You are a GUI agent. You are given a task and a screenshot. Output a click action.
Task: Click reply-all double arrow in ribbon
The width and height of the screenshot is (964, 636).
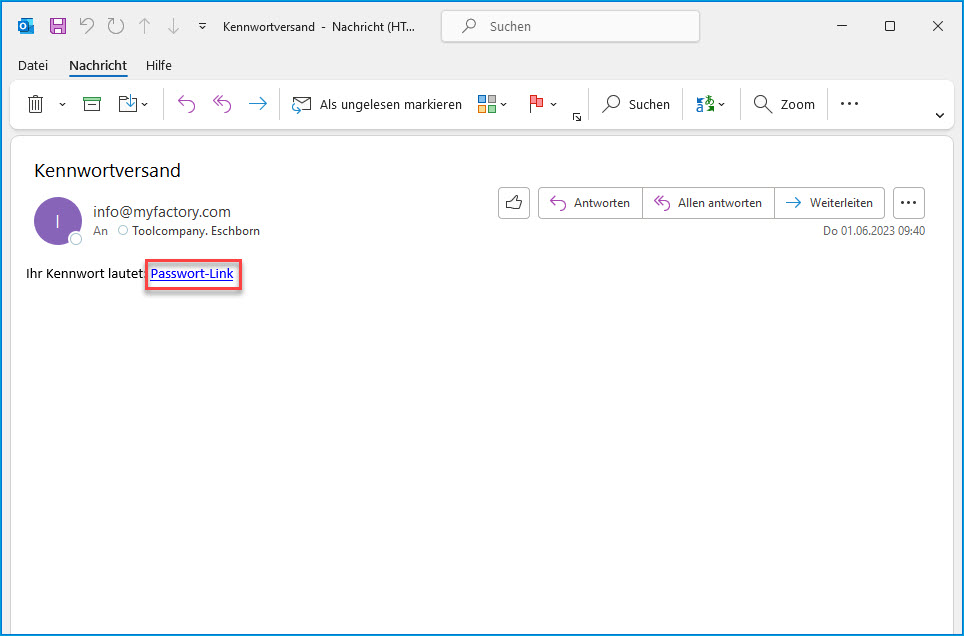(x=222, y=104)
